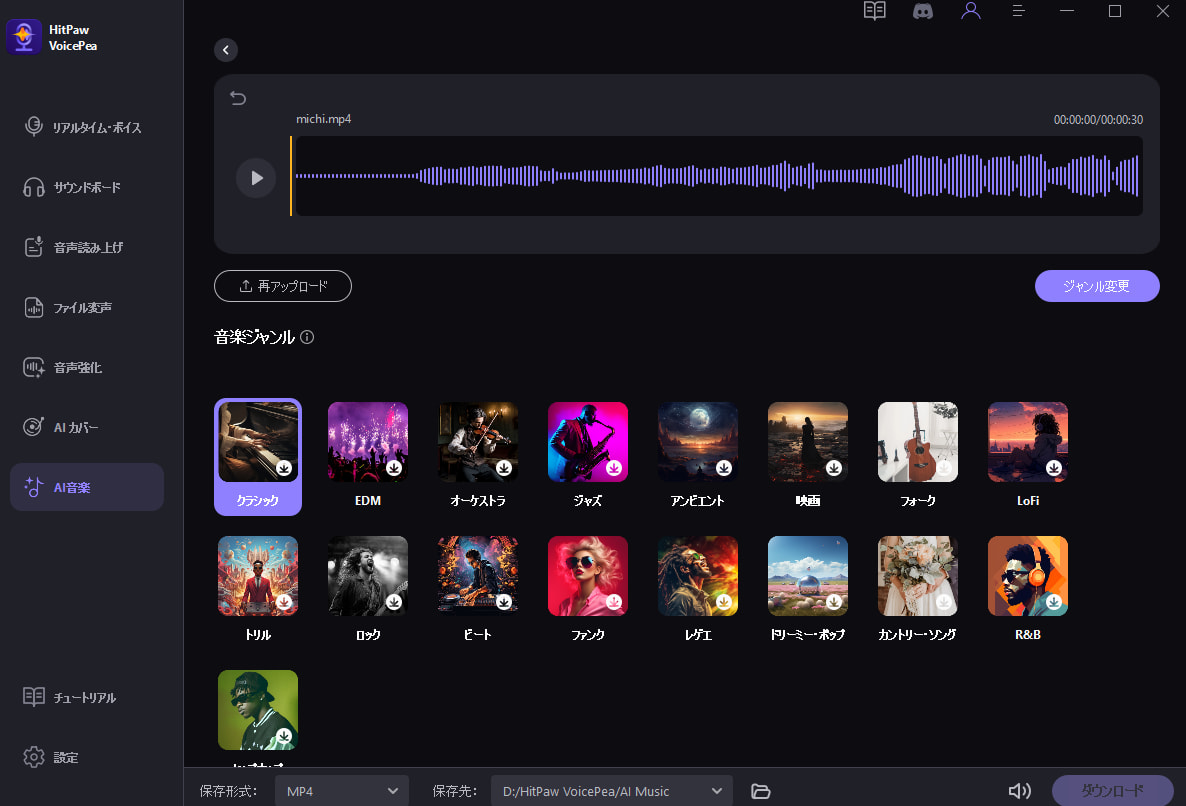Switch to Real-time Voice mode
The image size is (1186, 806).
pyautogui.click(x=86, y=127)
